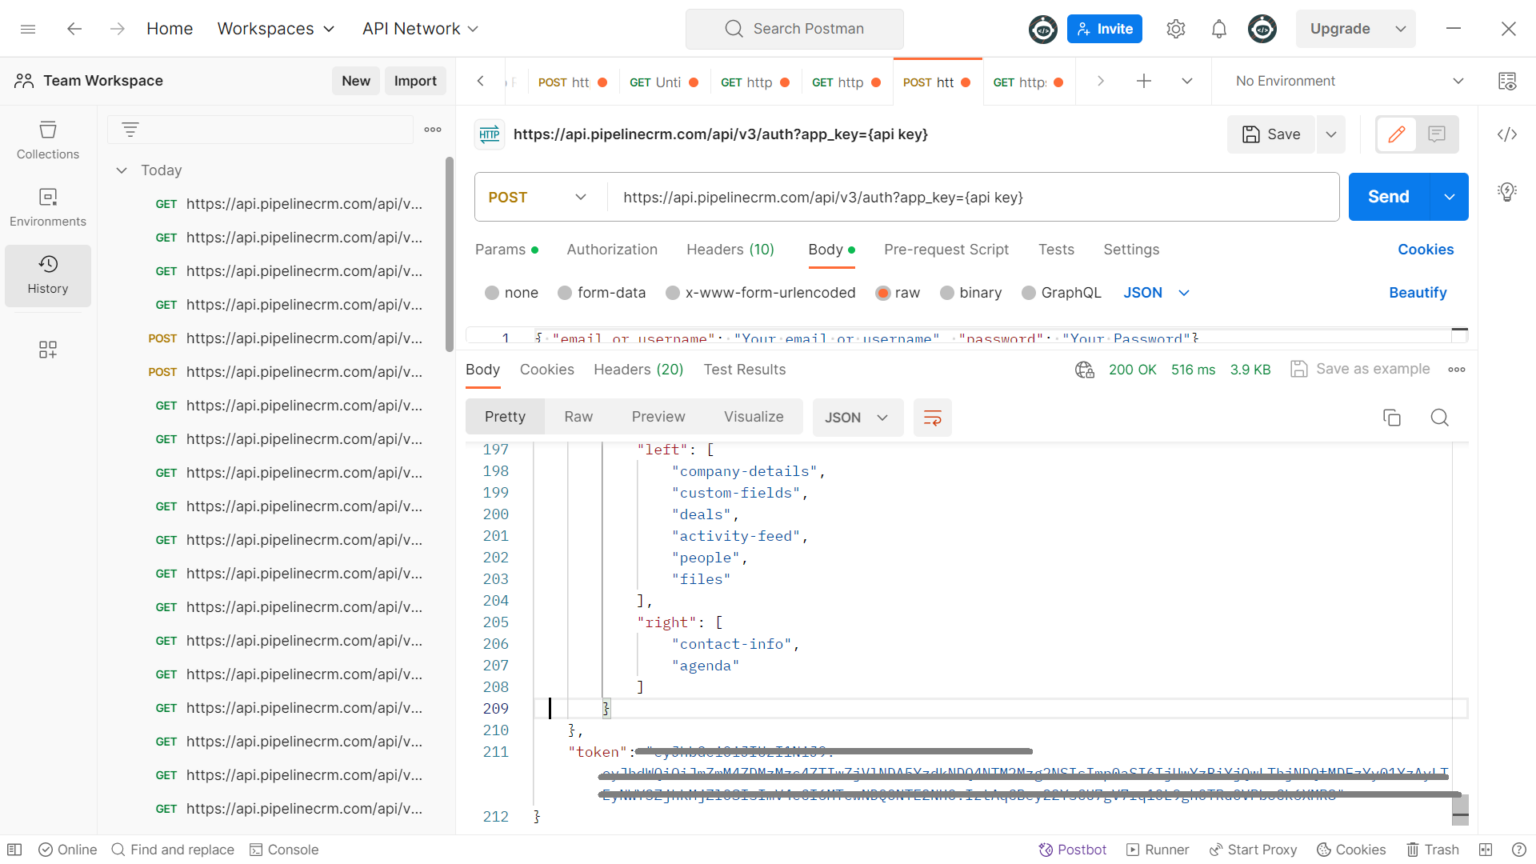
Task: Toggle the two-pane layout icon
Action: tap(1486, 849)
